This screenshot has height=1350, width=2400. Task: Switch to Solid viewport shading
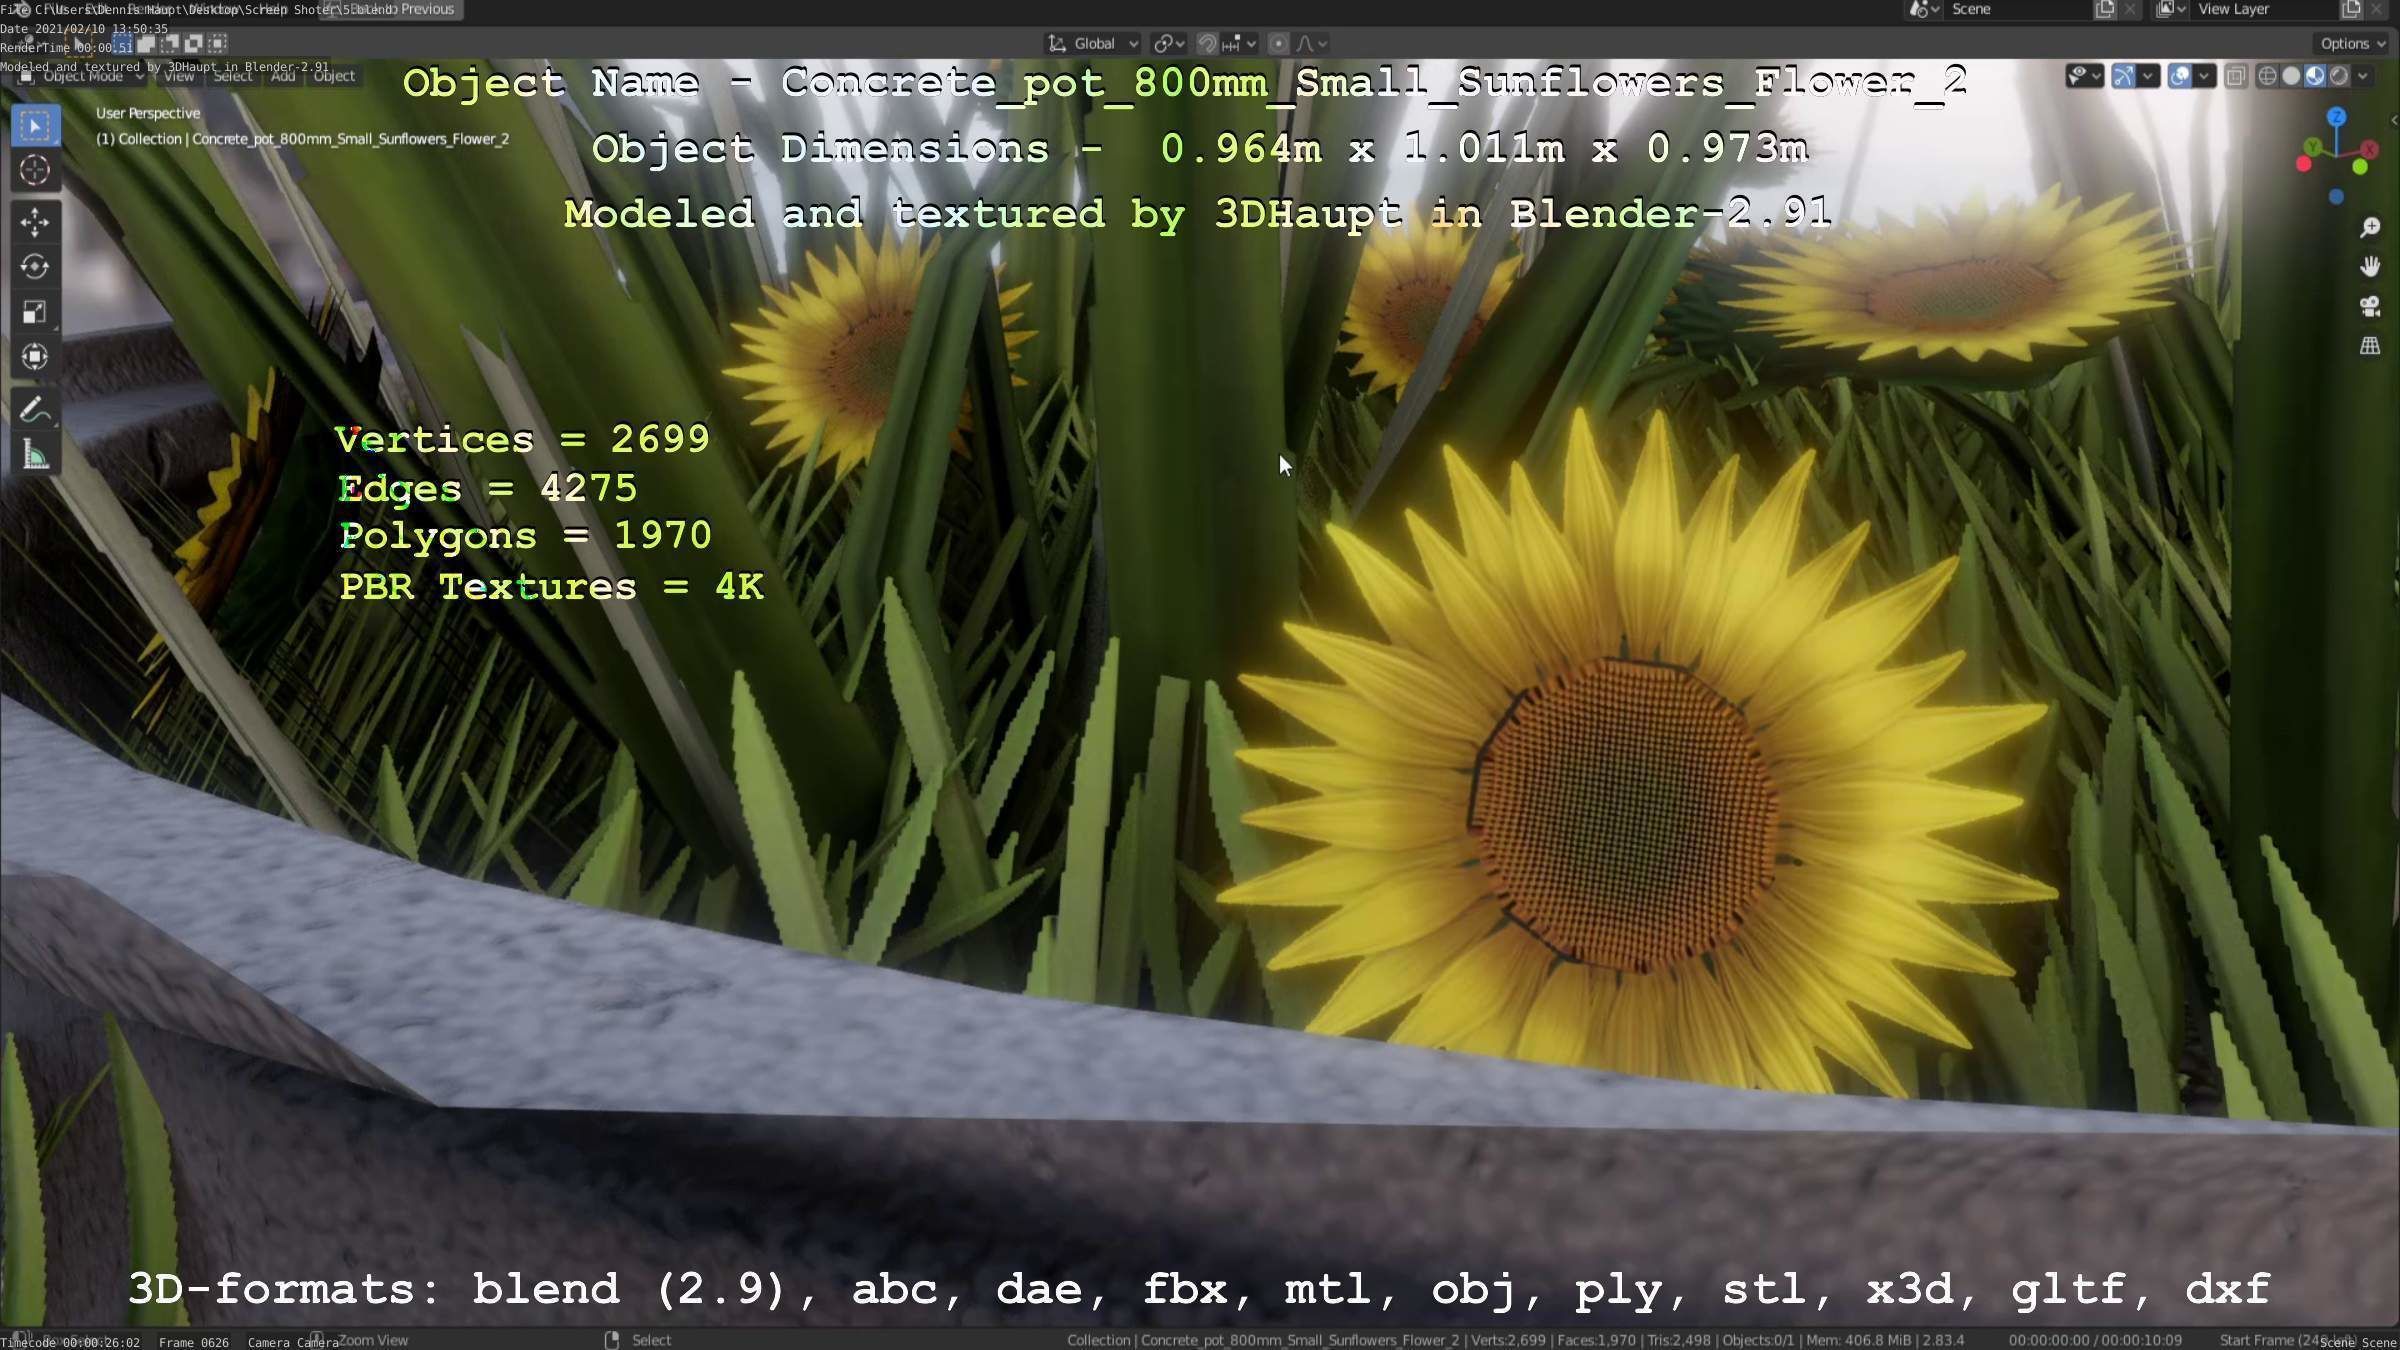(2291, 76)
